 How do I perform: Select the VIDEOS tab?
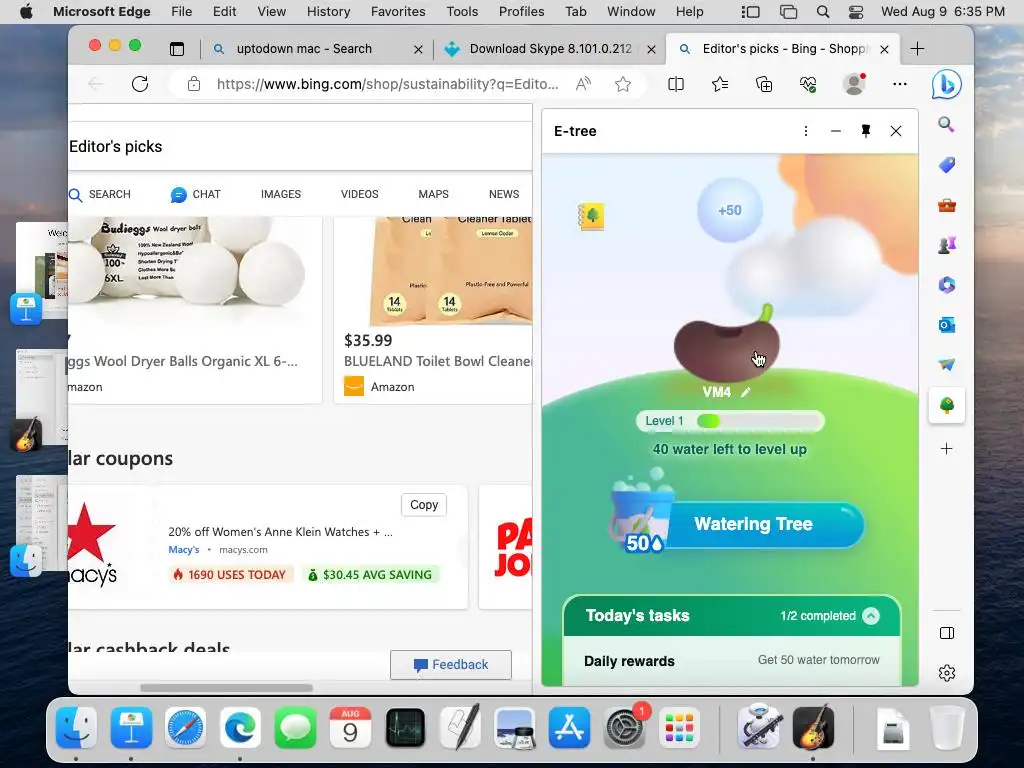(x=359, y=195)
